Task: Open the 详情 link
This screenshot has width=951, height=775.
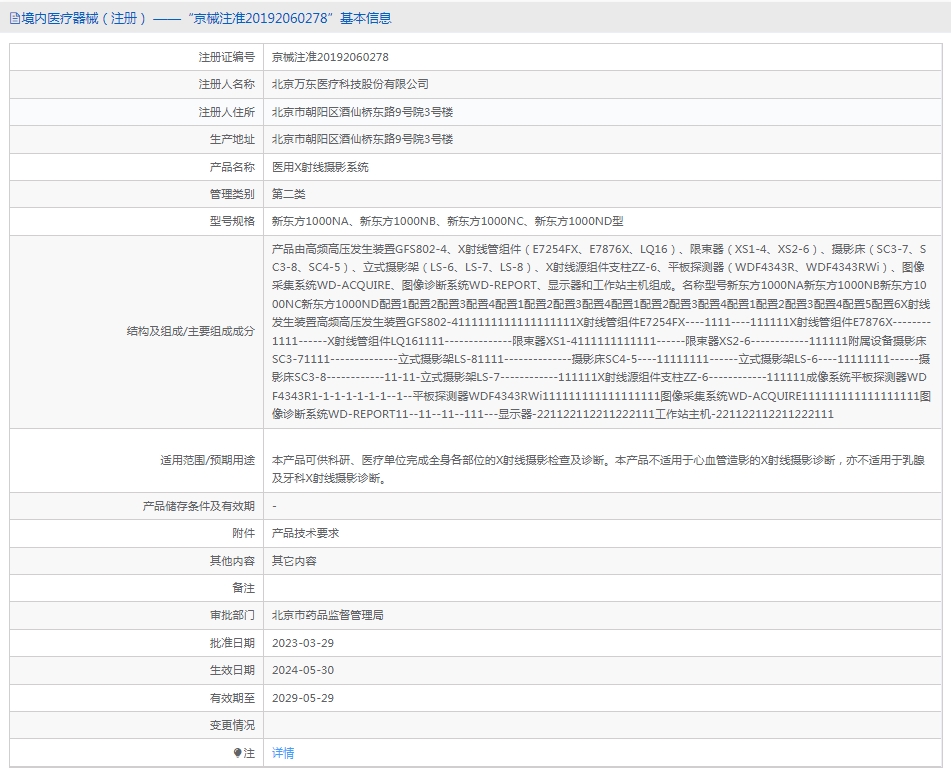Action: (283, 753)
